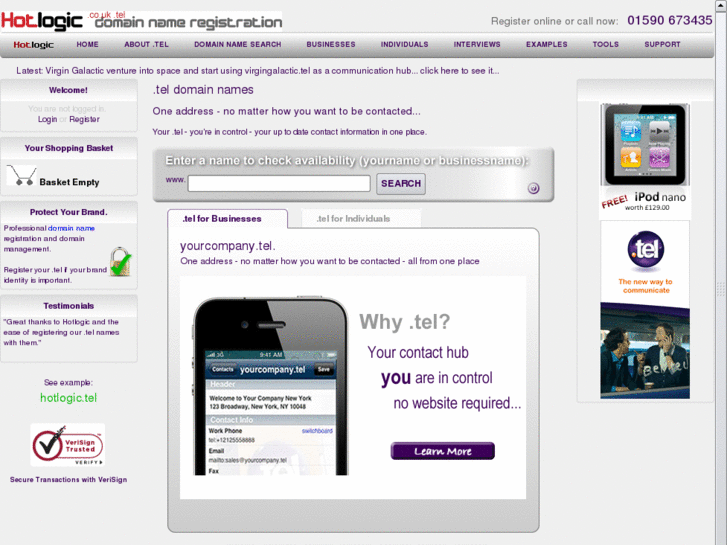Click the iPhone yourcompany.tel preview image
Screen dimensions: 727x545
tap(271, 386)
